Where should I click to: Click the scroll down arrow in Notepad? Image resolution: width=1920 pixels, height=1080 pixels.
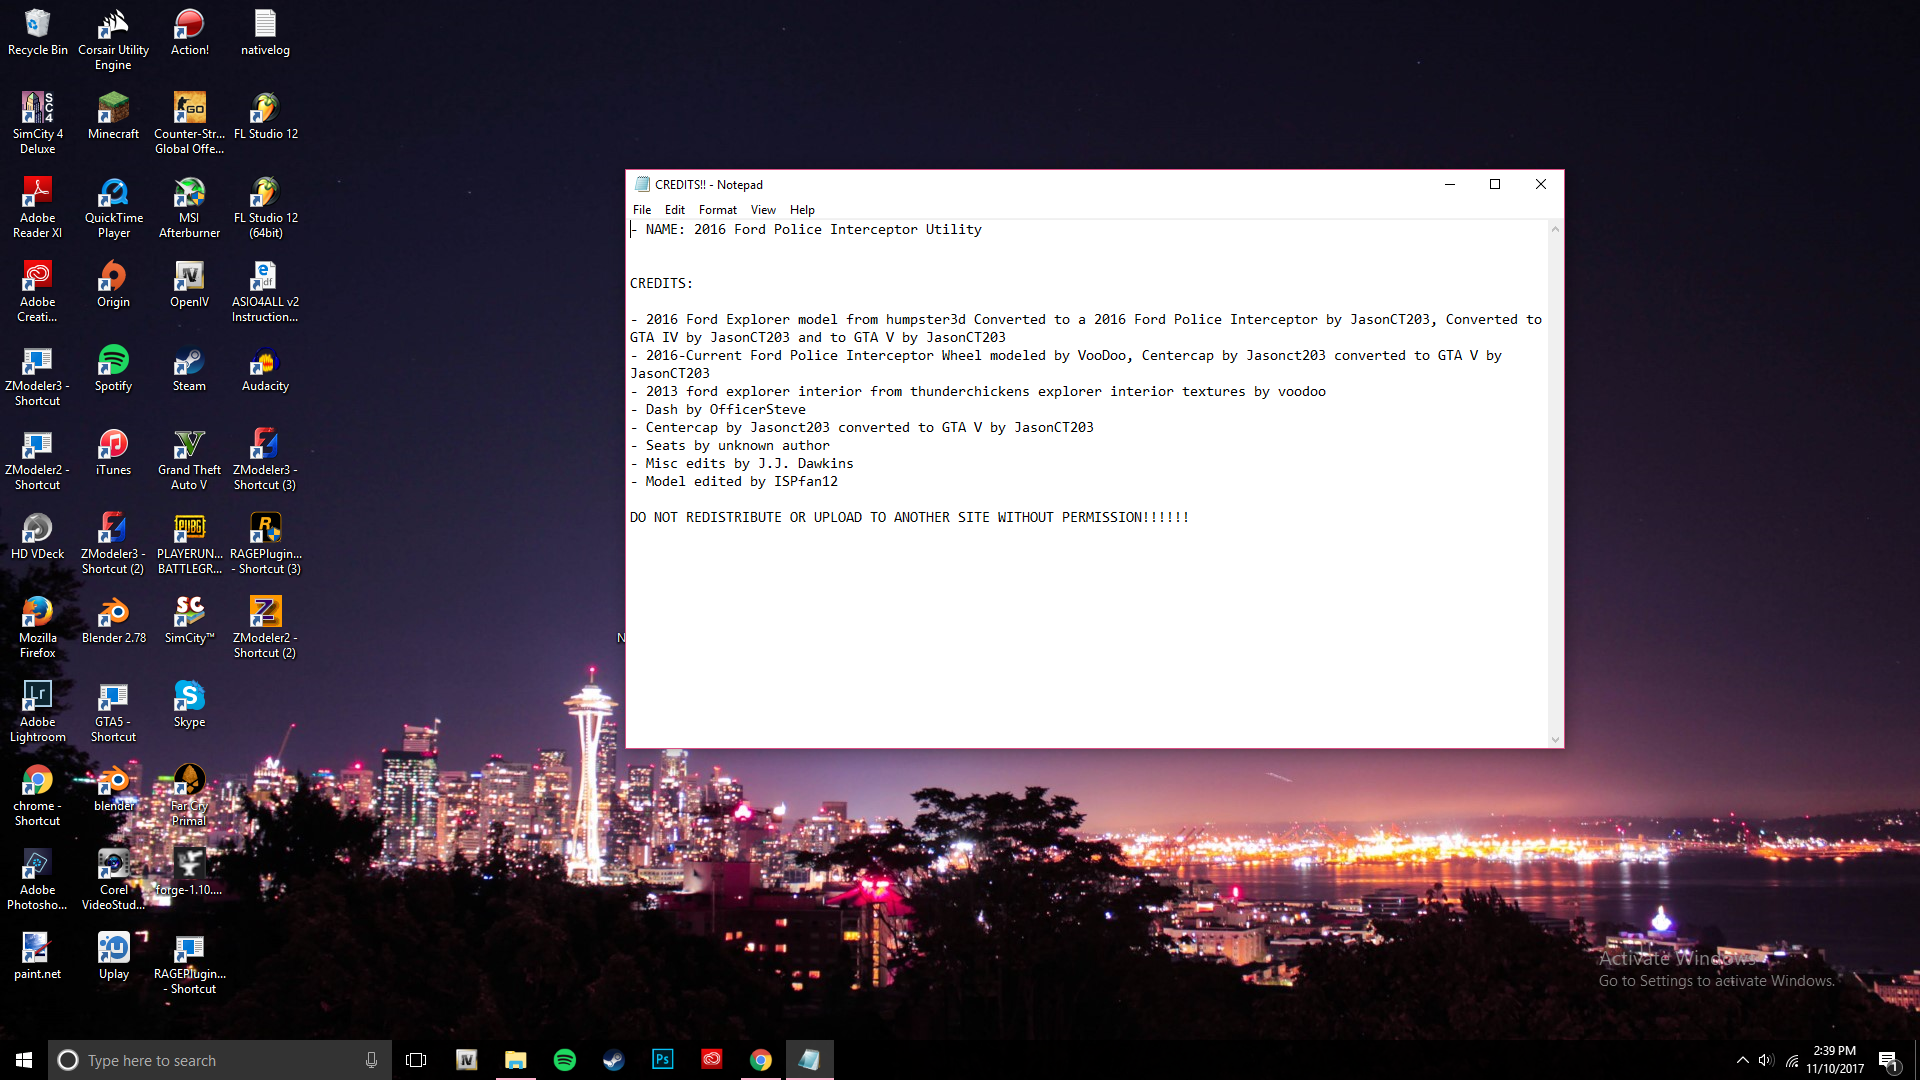coord(1555,740)
